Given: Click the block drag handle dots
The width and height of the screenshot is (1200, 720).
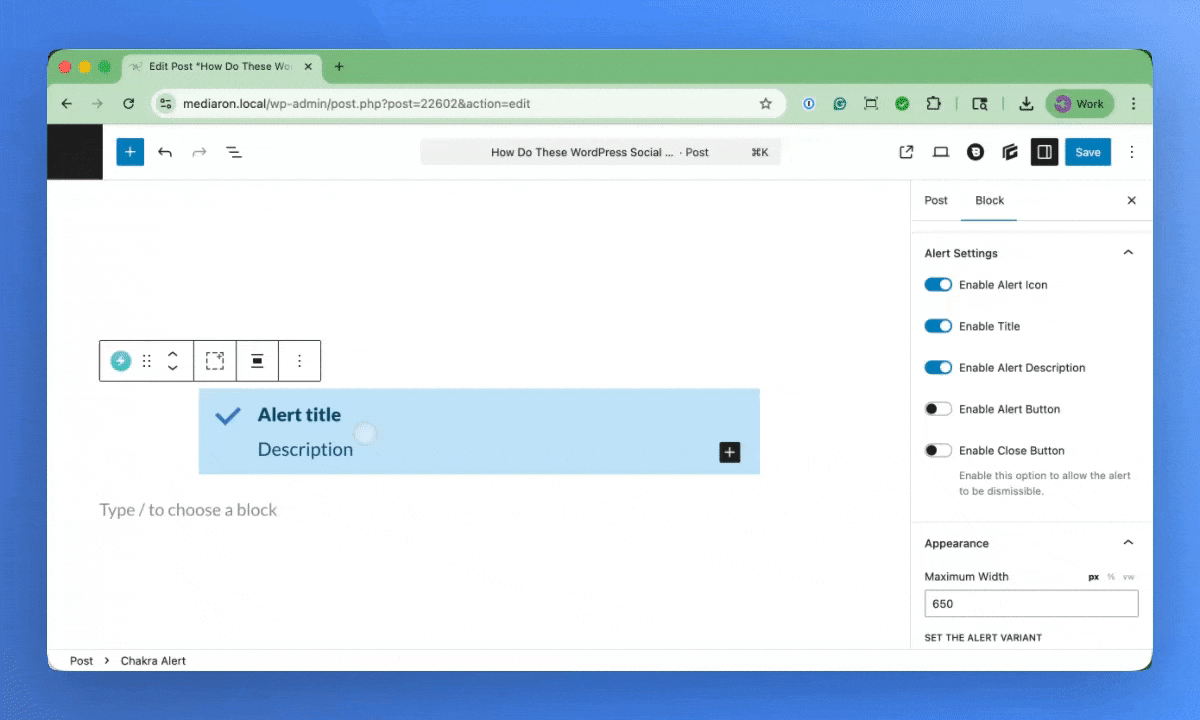Looking at the screenshot, I should coord(147,361).
